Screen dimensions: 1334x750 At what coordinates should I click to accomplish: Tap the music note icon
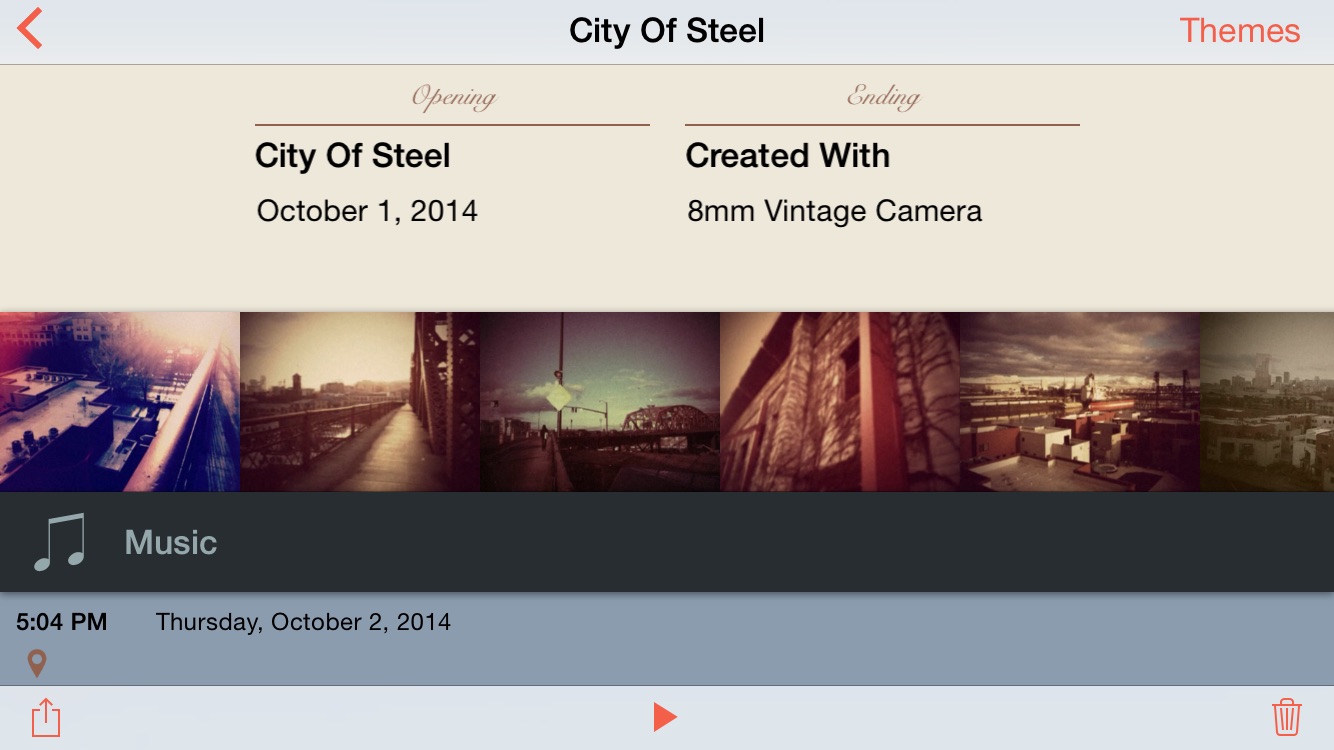[x=59, y=542]
